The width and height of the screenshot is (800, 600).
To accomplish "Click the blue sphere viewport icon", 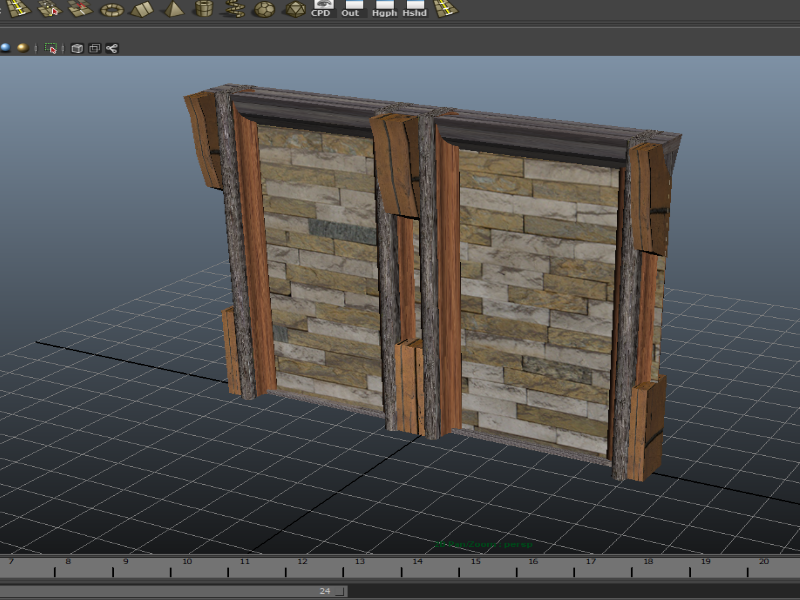I will [5, 47].
